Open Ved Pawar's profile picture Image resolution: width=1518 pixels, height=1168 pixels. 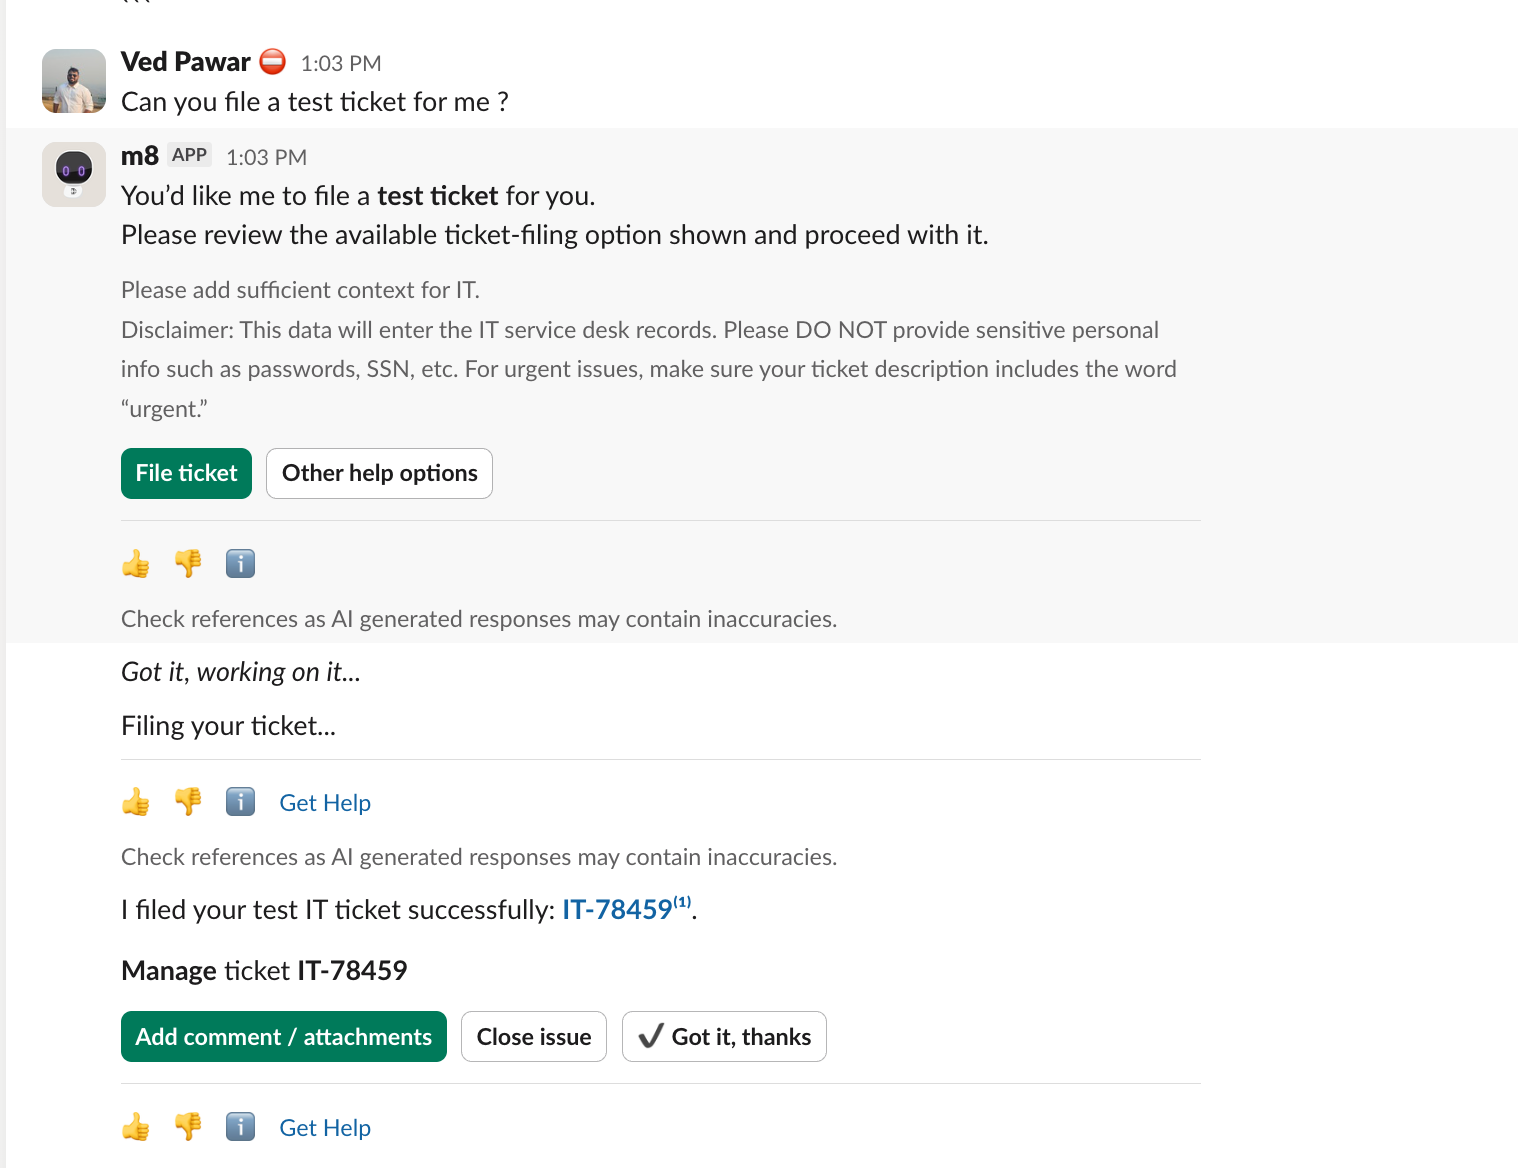pos(74,81)
